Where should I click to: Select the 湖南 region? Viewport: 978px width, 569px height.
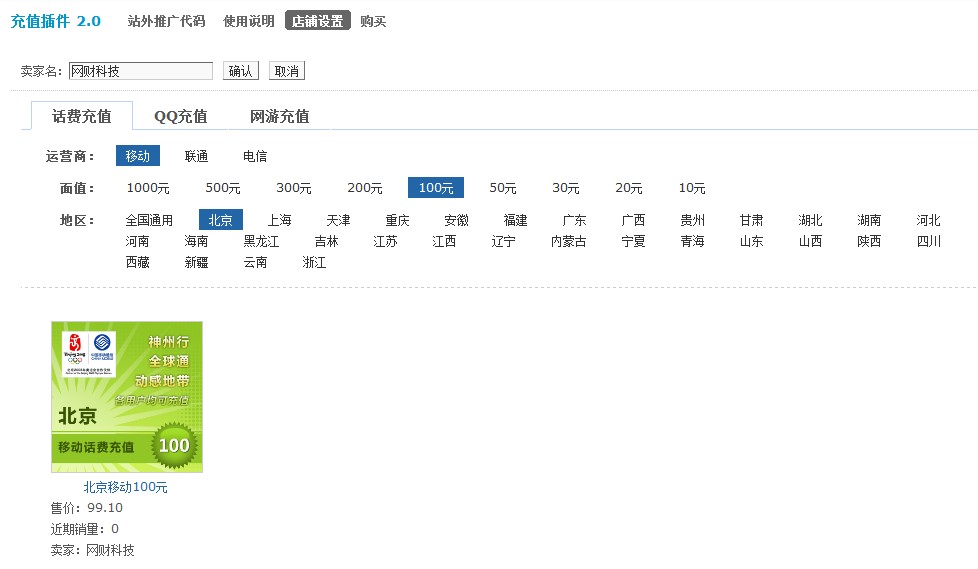point(869,220)
